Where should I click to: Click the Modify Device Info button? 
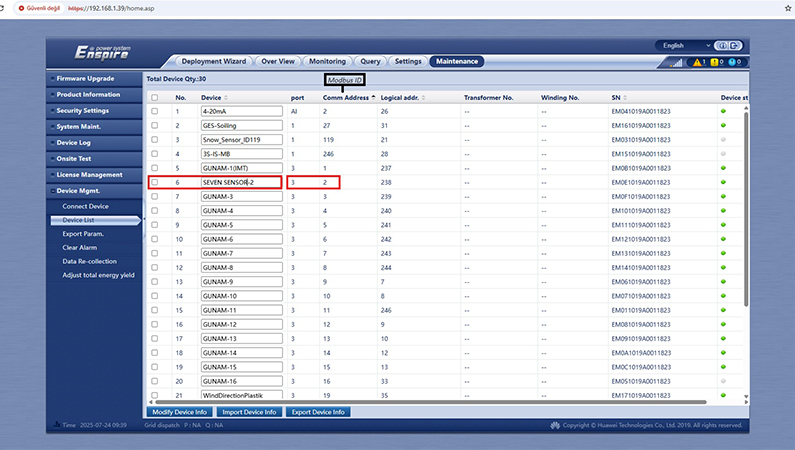[178, 412]
